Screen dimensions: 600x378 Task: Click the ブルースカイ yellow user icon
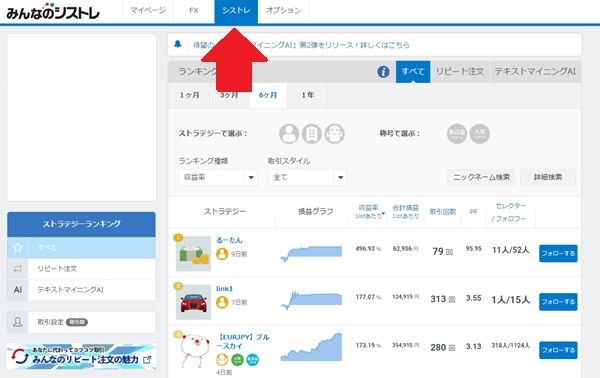(x=222, y=360)
